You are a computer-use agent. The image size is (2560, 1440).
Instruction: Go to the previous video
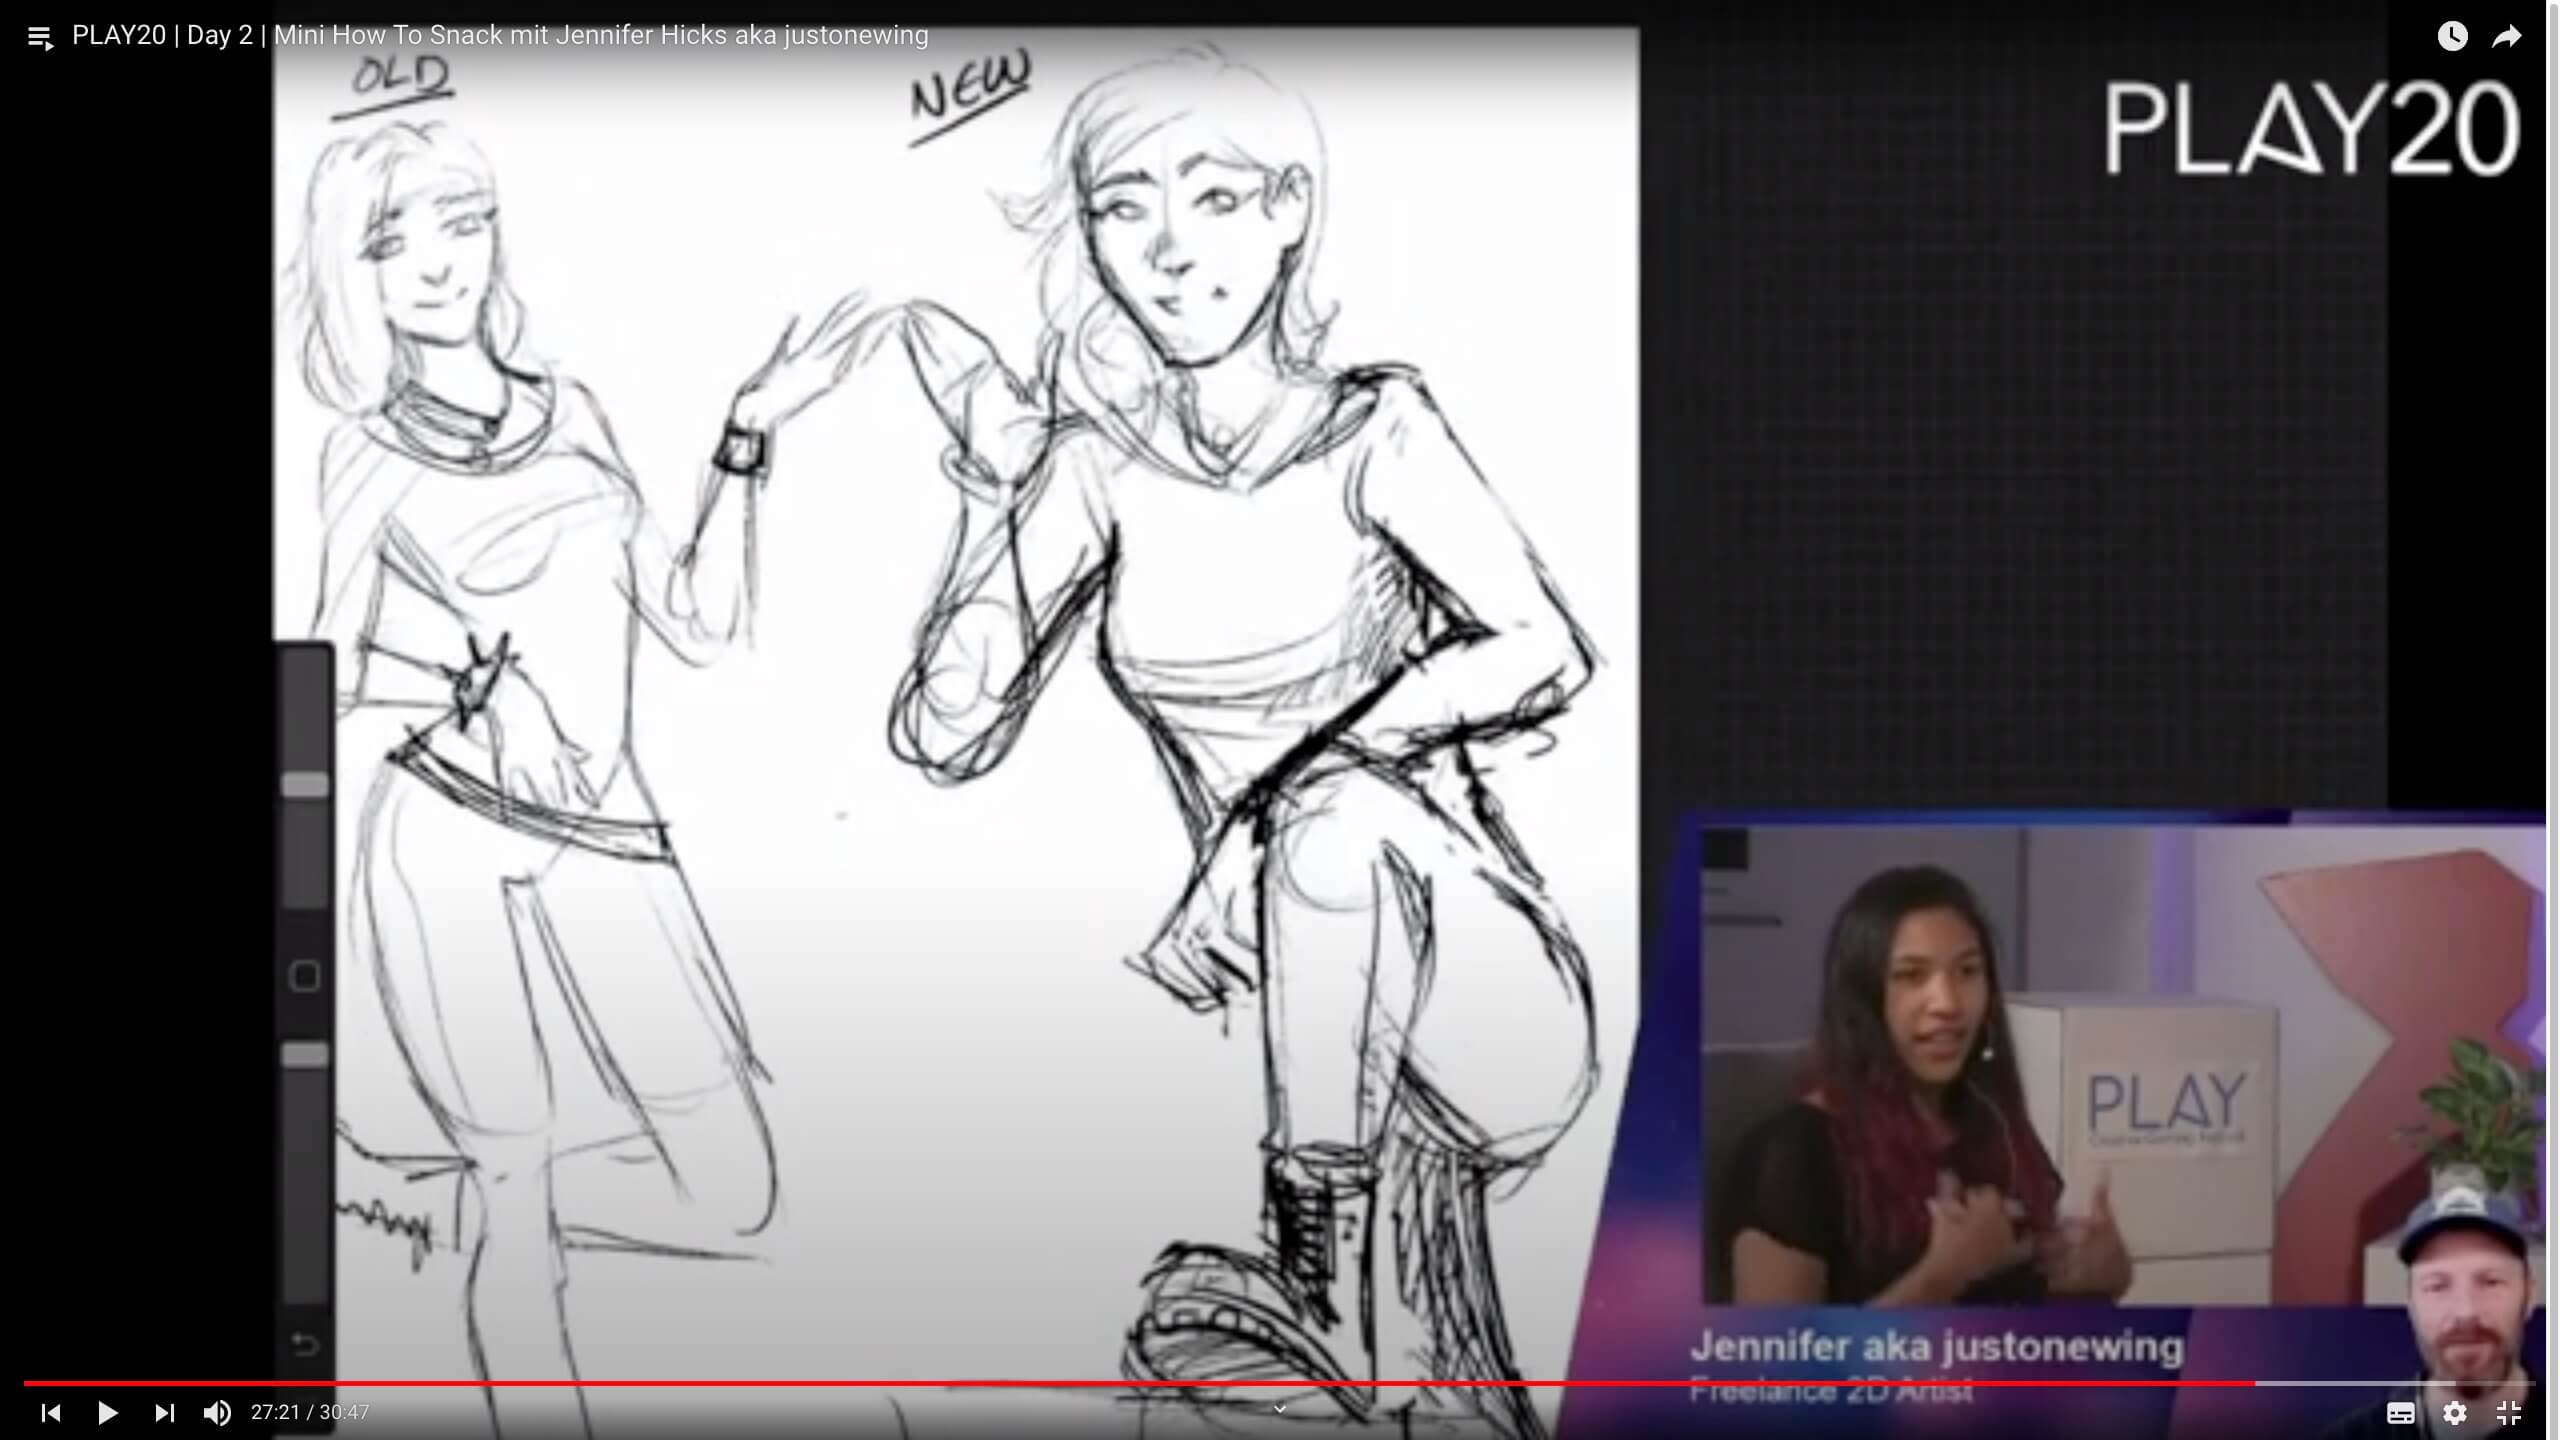point(50,1412)
